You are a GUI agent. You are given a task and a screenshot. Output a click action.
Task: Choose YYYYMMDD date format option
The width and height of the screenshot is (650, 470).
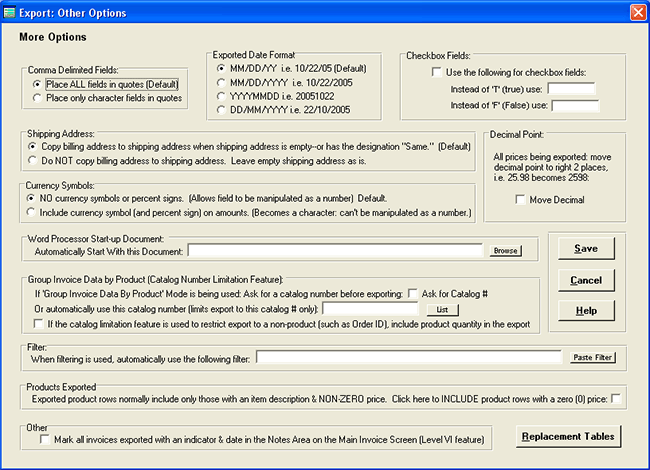click(x=220, y=96)
